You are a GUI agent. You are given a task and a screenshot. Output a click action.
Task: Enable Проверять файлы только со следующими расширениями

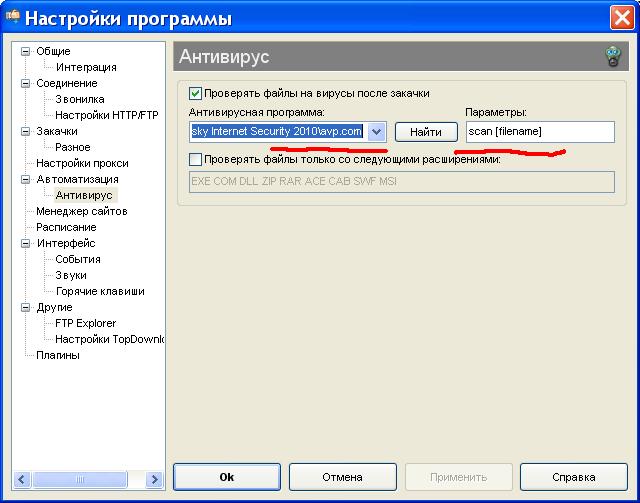point(195,159)
